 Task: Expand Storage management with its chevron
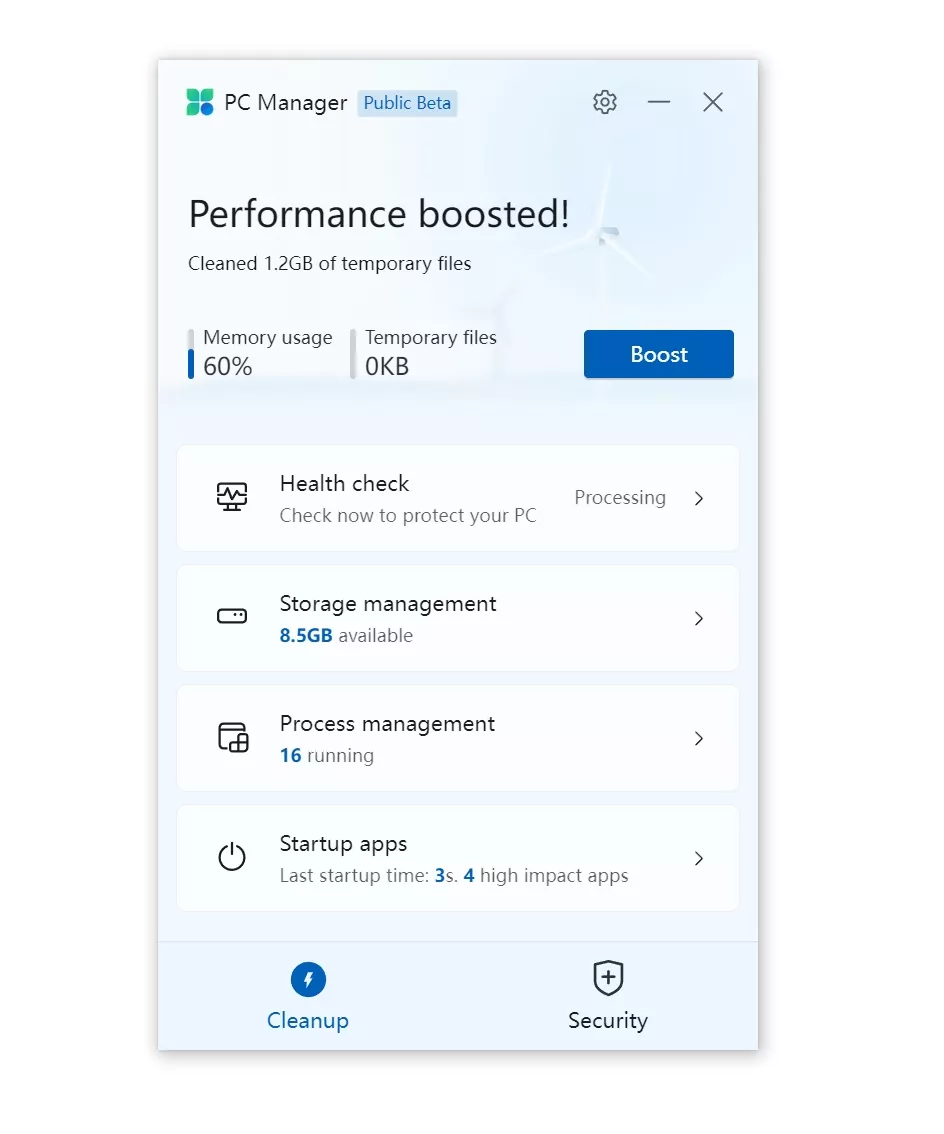tap(699, 618)
